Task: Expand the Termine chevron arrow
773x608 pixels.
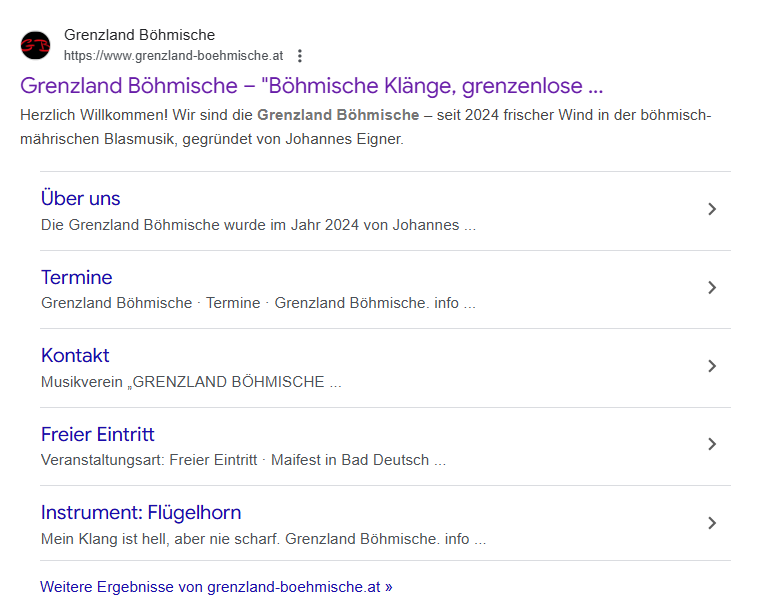Action: [712, 288]
